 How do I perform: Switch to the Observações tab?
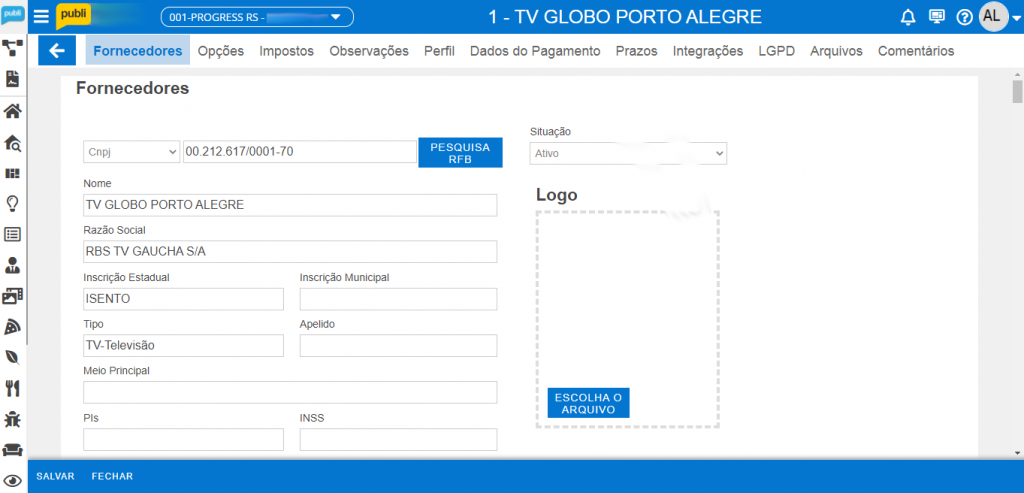pyautogui.click(x=369, y=51)
